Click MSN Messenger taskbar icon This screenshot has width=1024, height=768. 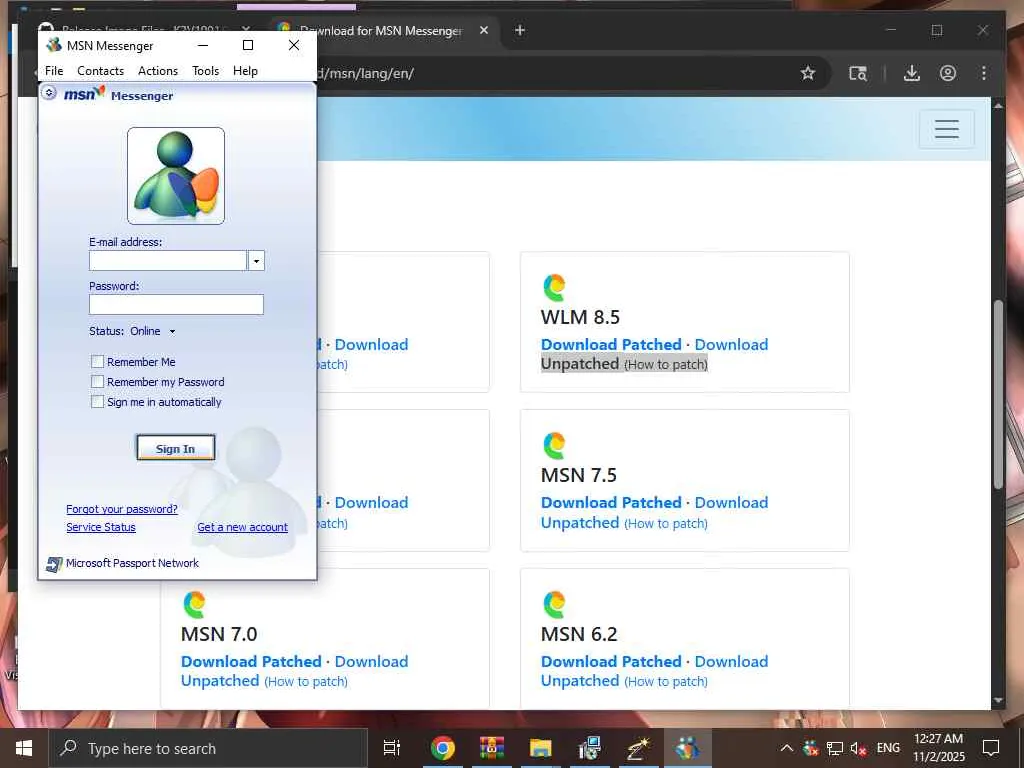[x=688, y=748]
